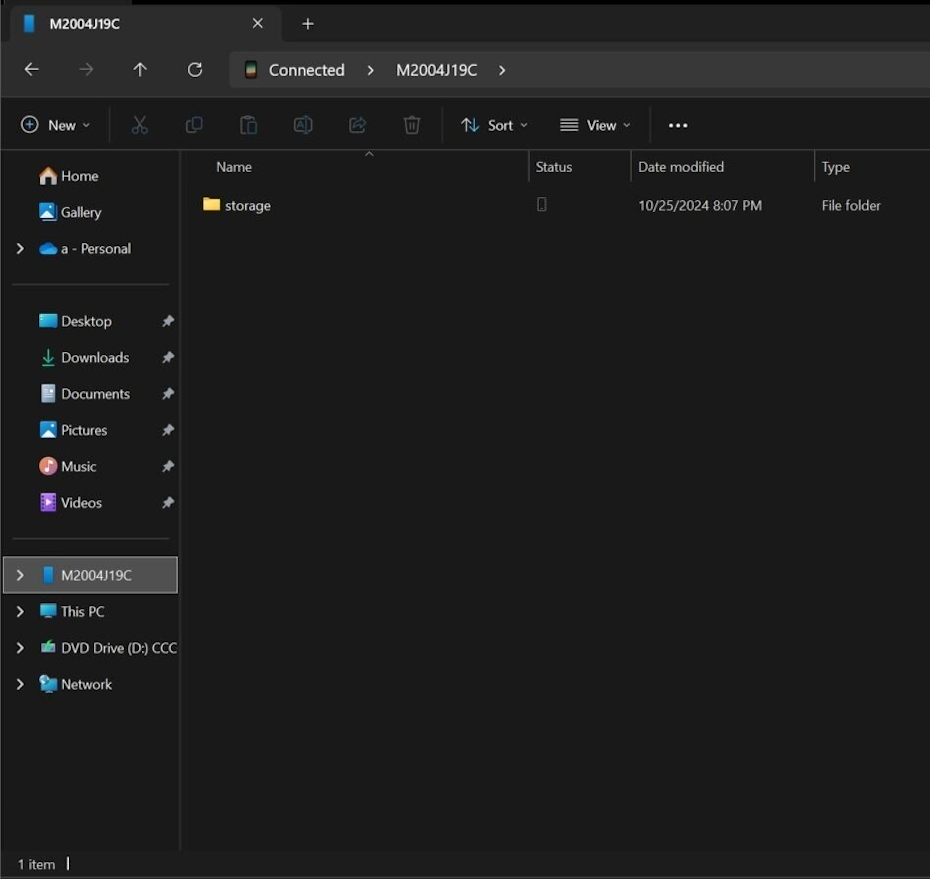The image size is (930, 879).
Task: Click the Copy icon in toolbar
Action: (194, 125)
